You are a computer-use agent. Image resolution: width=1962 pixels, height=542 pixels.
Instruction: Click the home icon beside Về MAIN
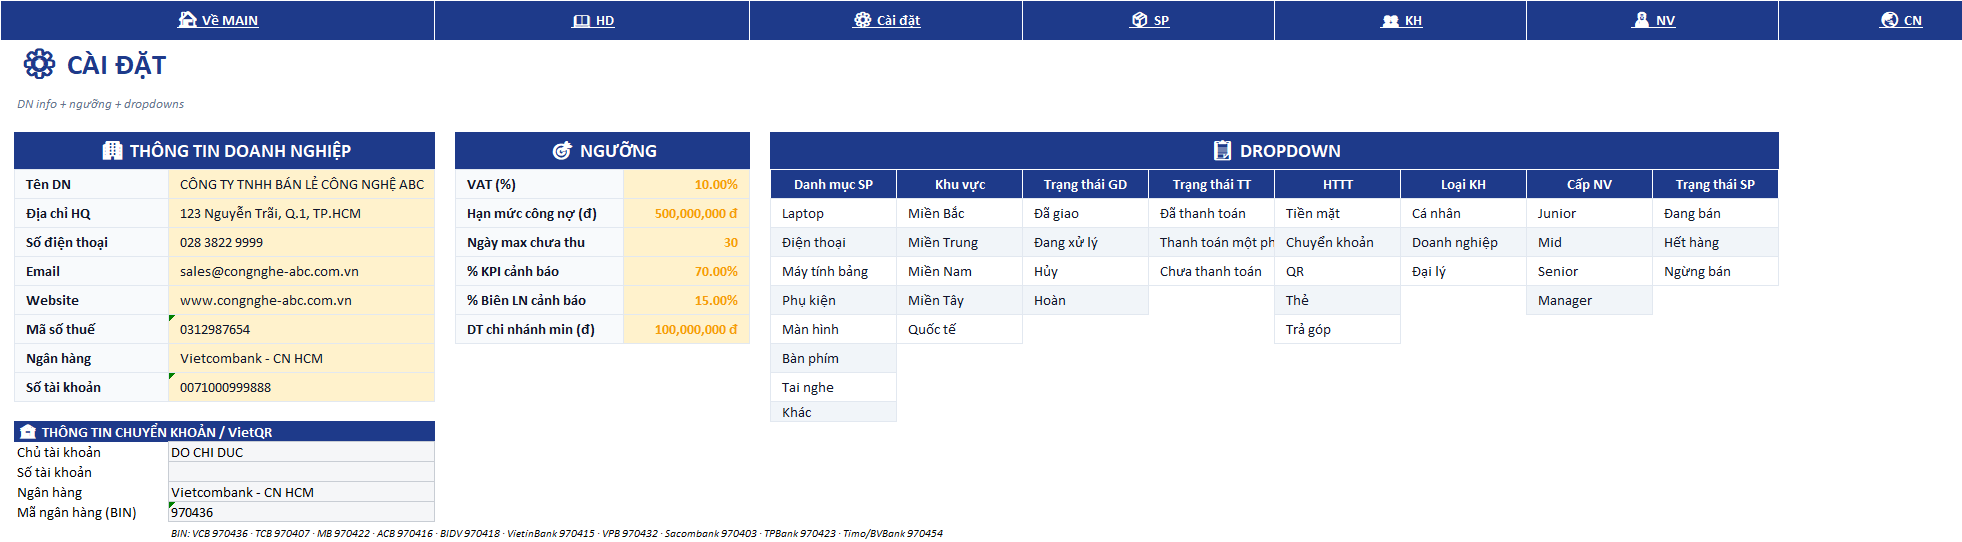pyautogui.click(x=187, y=20)
